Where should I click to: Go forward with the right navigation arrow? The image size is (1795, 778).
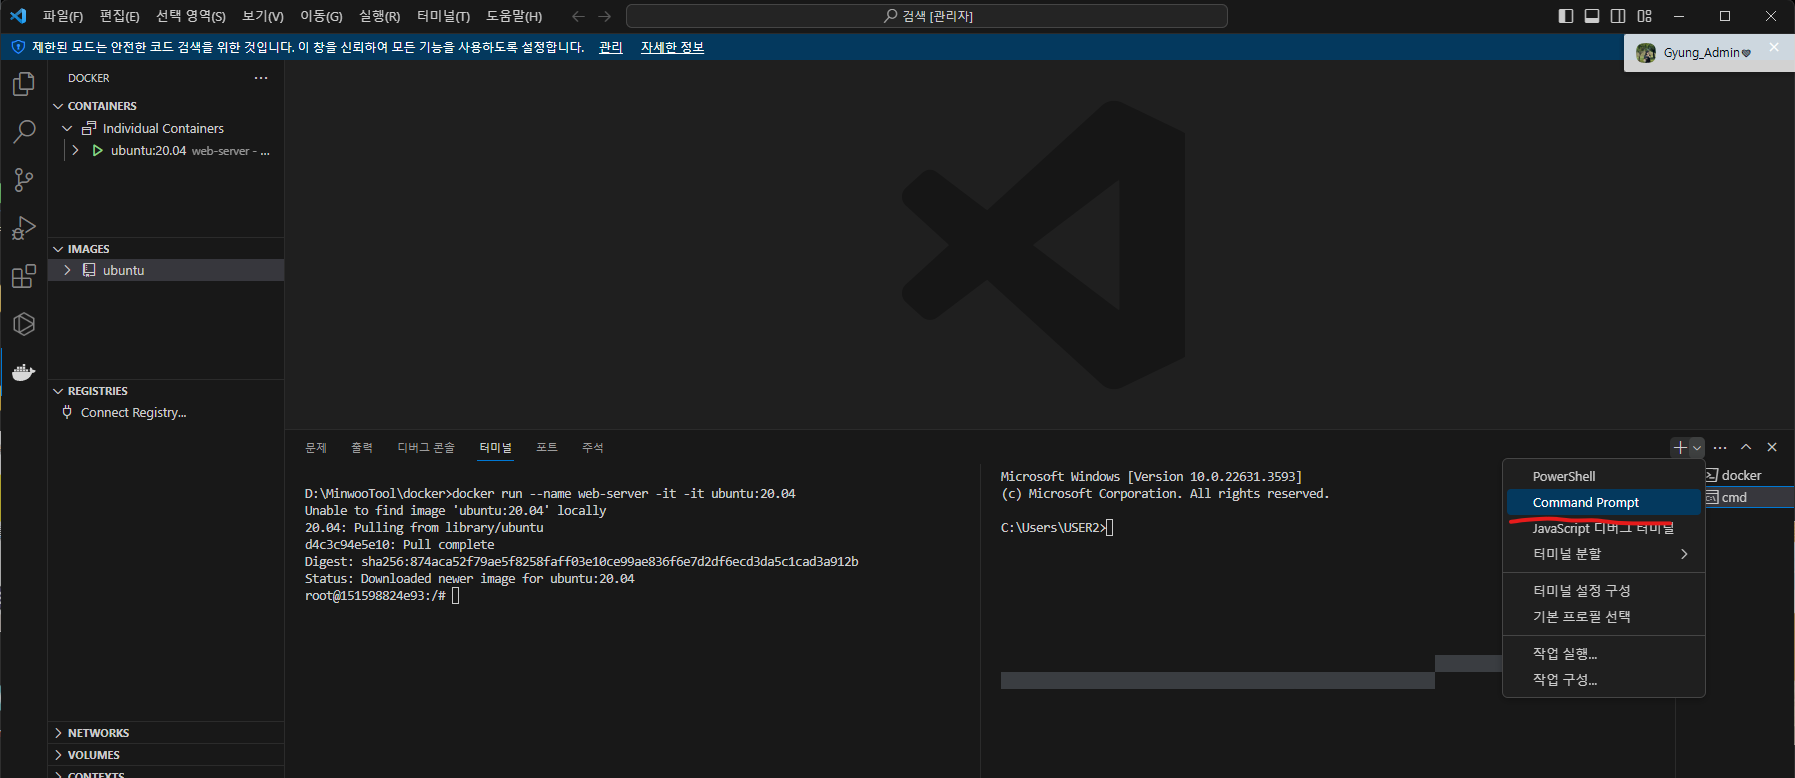(604, 16)
